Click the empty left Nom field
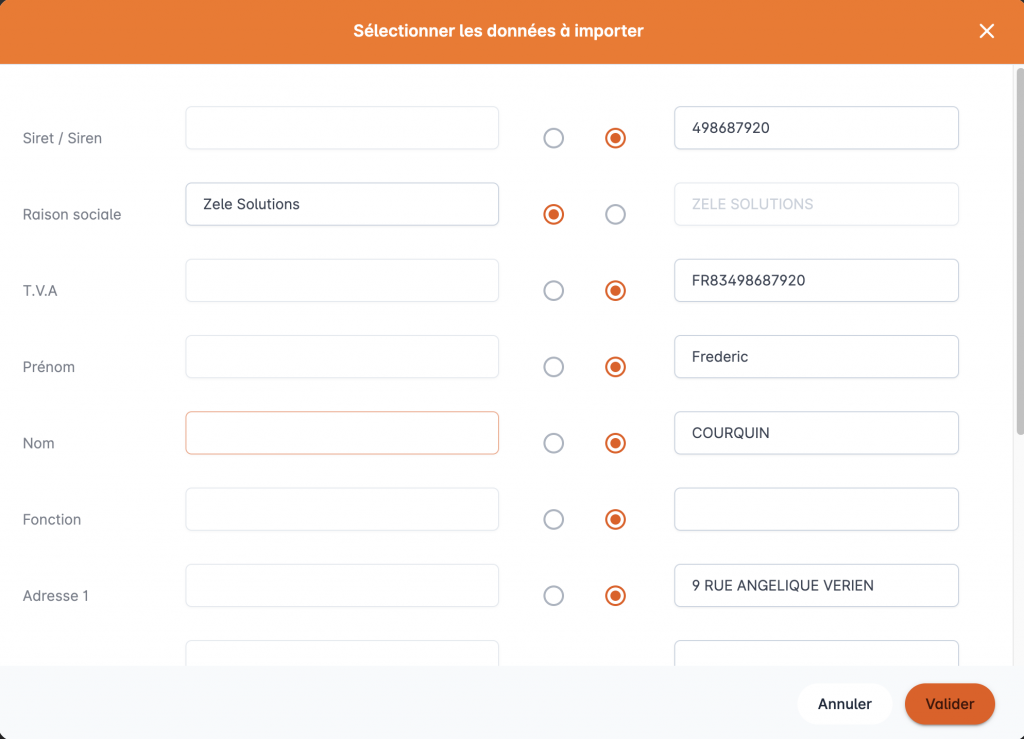Screen dimensions: 1024x739 coord(341,433)
